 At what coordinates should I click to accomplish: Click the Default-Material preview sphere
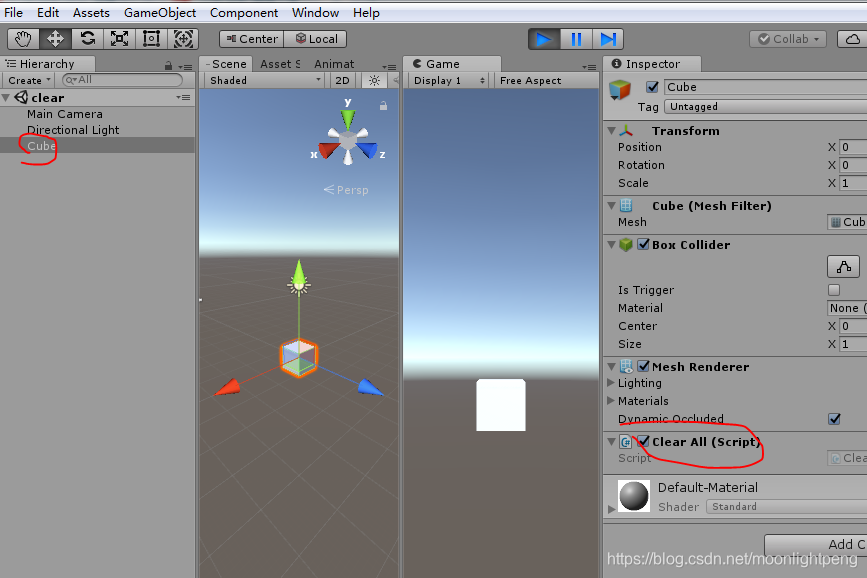pos(634,496)
